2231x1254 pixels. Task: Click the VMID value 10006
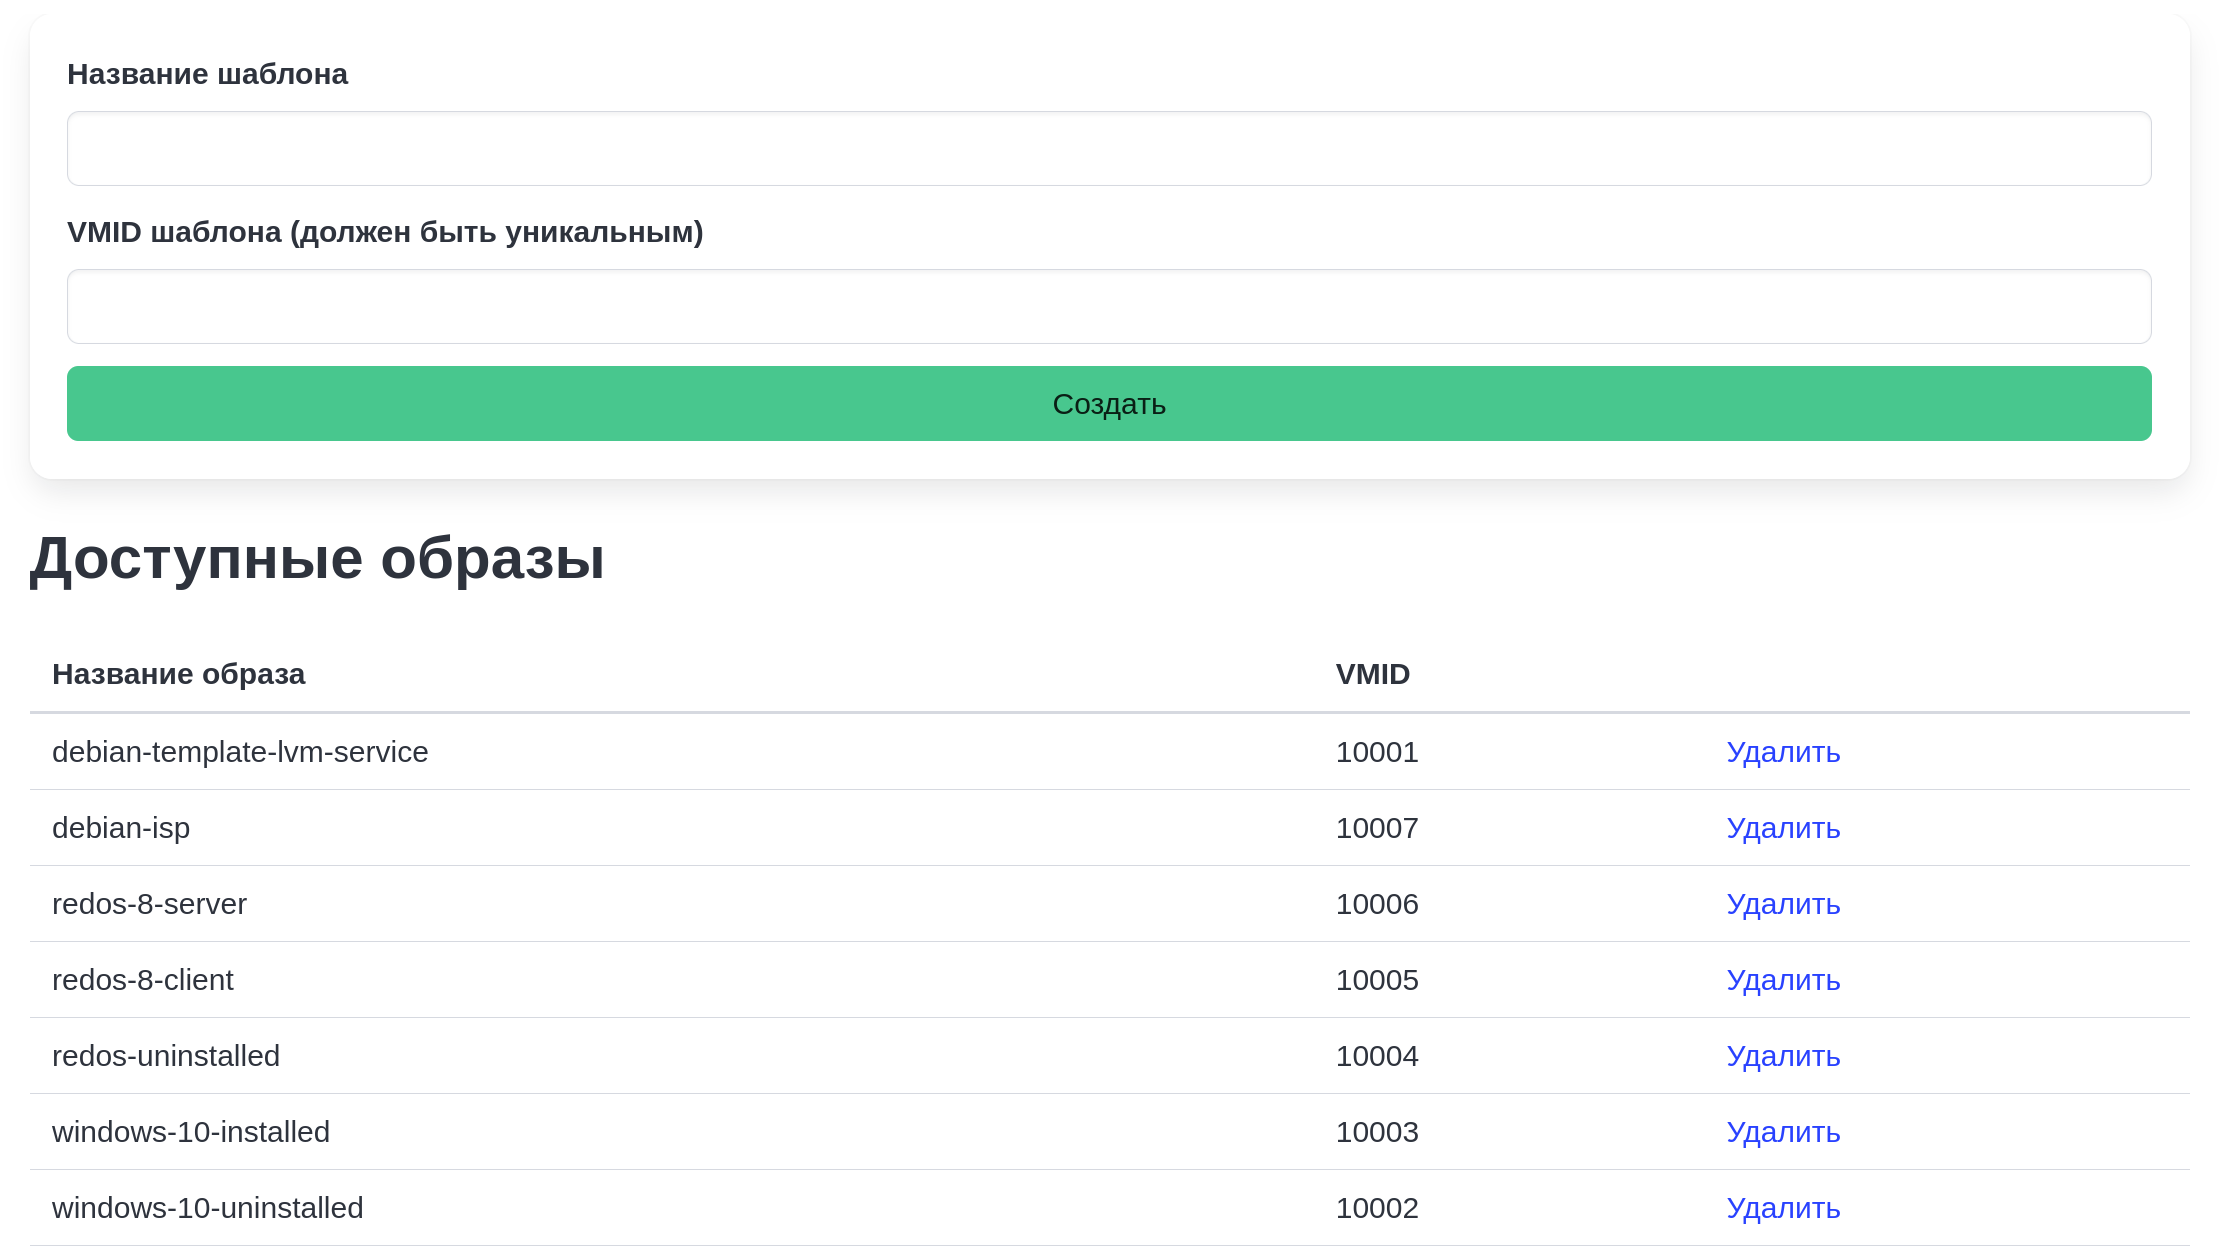(x=1376, y=904)
